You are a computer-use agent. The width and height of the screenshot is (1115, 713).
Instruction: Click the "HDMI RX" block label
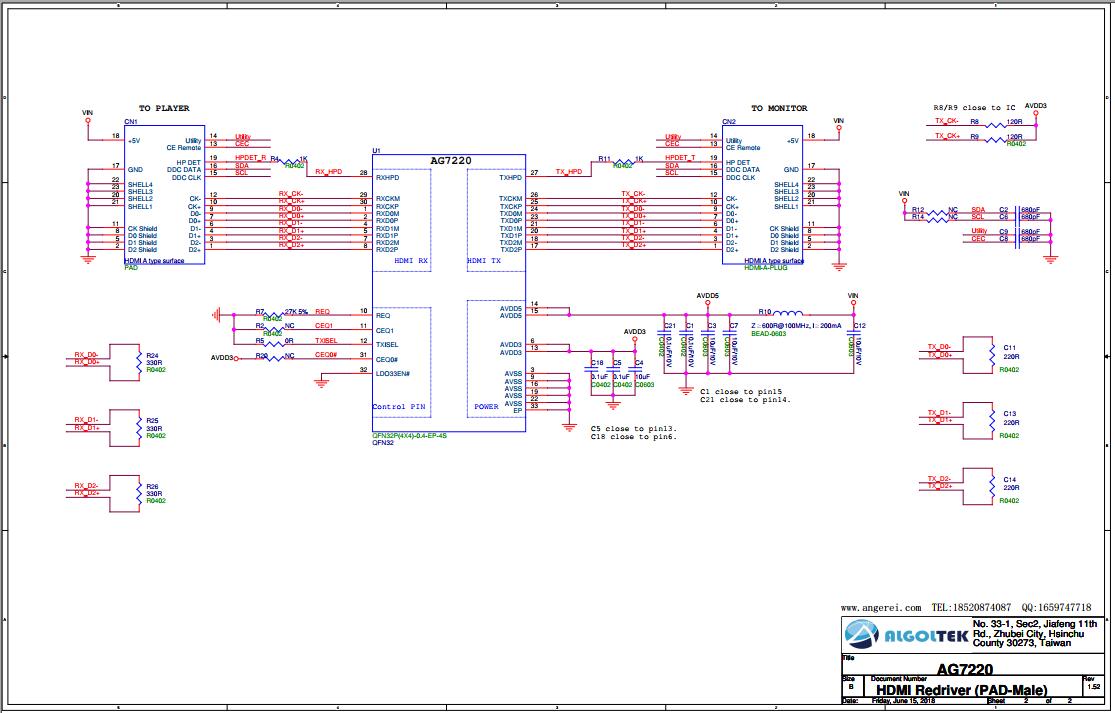pyautogui.click(x=412, y=261)
